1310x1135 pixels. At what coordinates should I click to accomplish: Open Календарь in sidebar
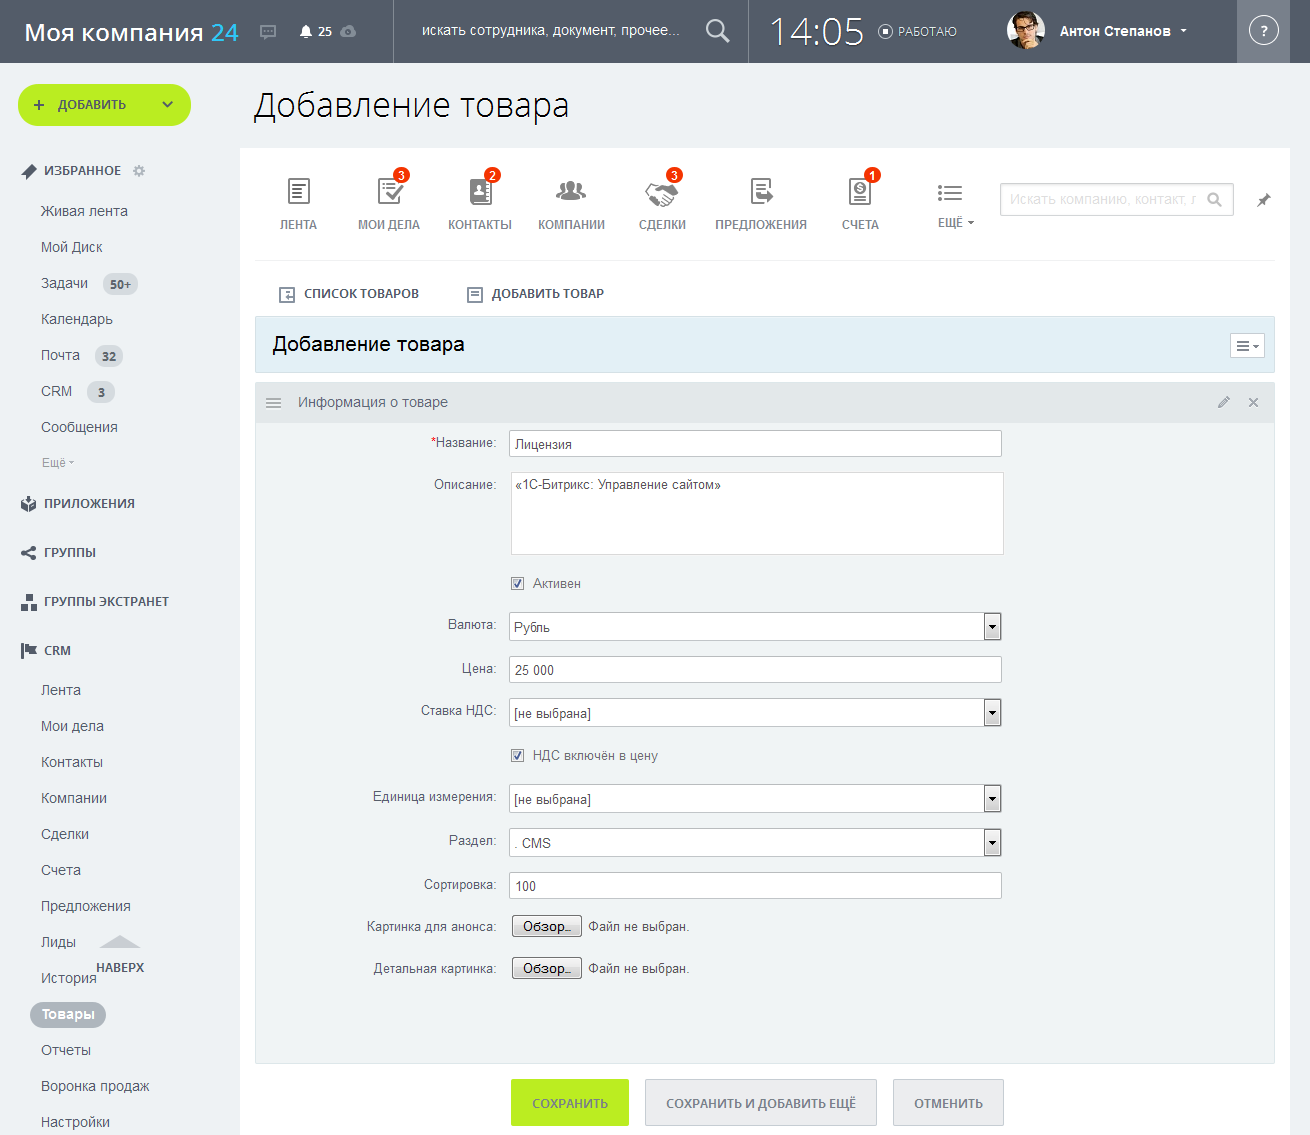(x=77, y=319)
